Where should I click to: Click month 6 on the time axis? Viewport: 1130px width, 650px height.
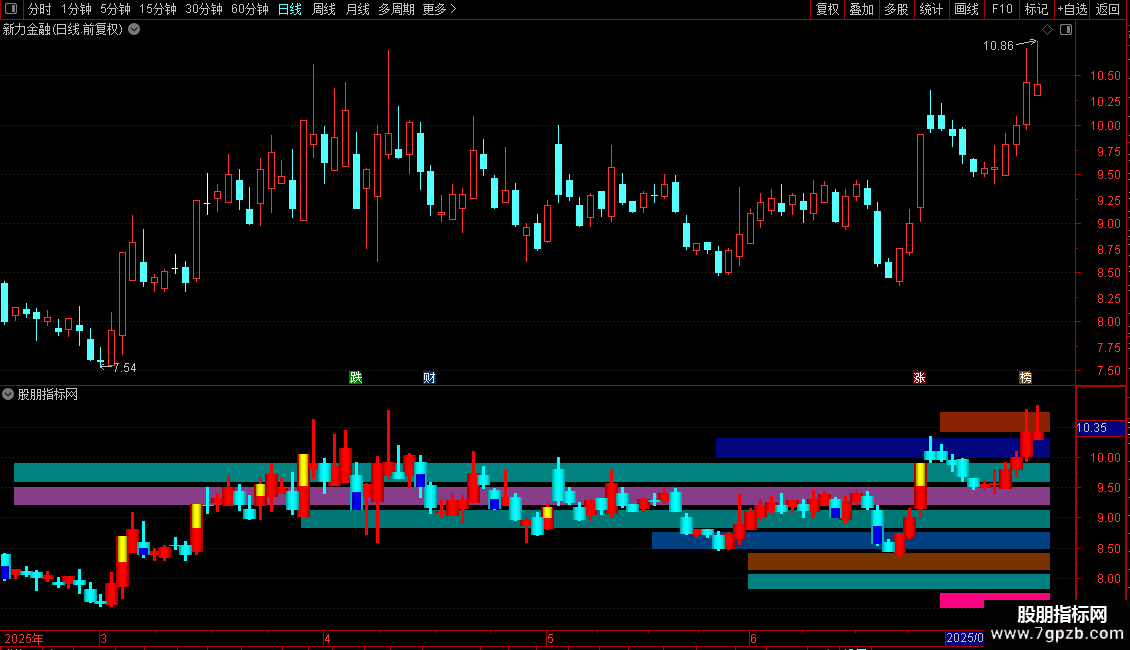(753, 638)
